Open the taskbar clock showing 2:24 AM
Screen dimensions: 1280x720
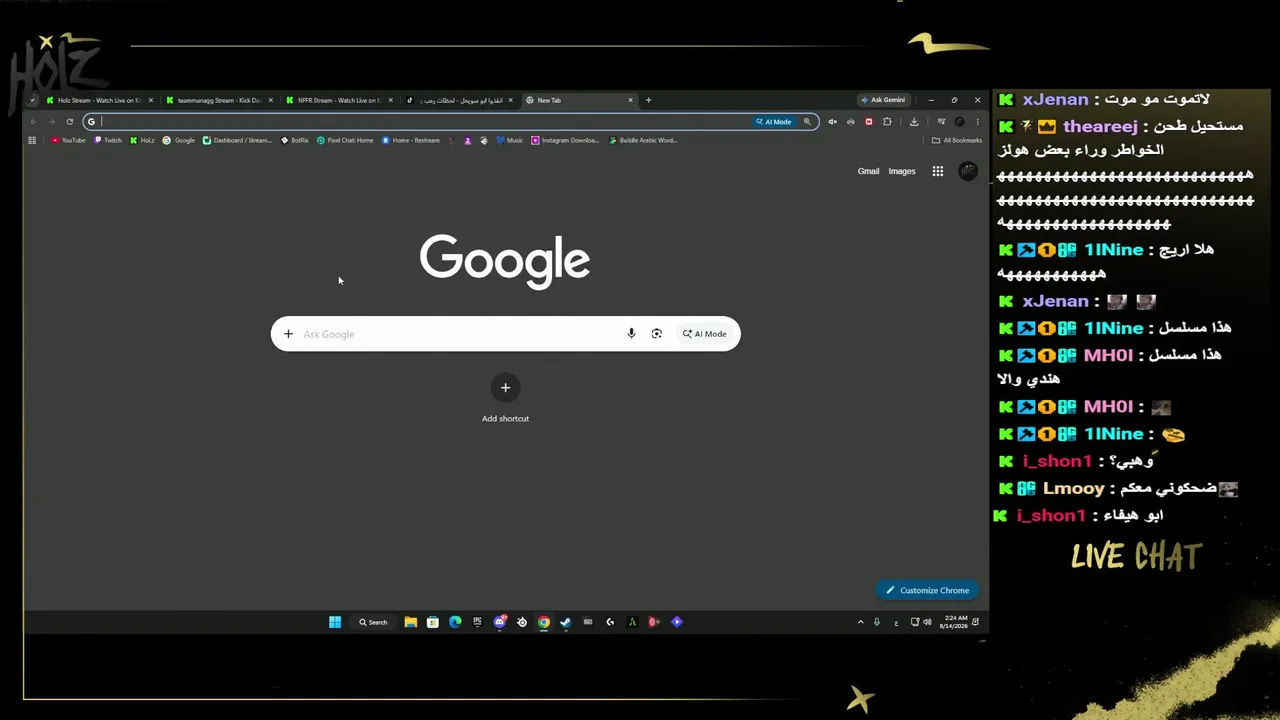955,622
